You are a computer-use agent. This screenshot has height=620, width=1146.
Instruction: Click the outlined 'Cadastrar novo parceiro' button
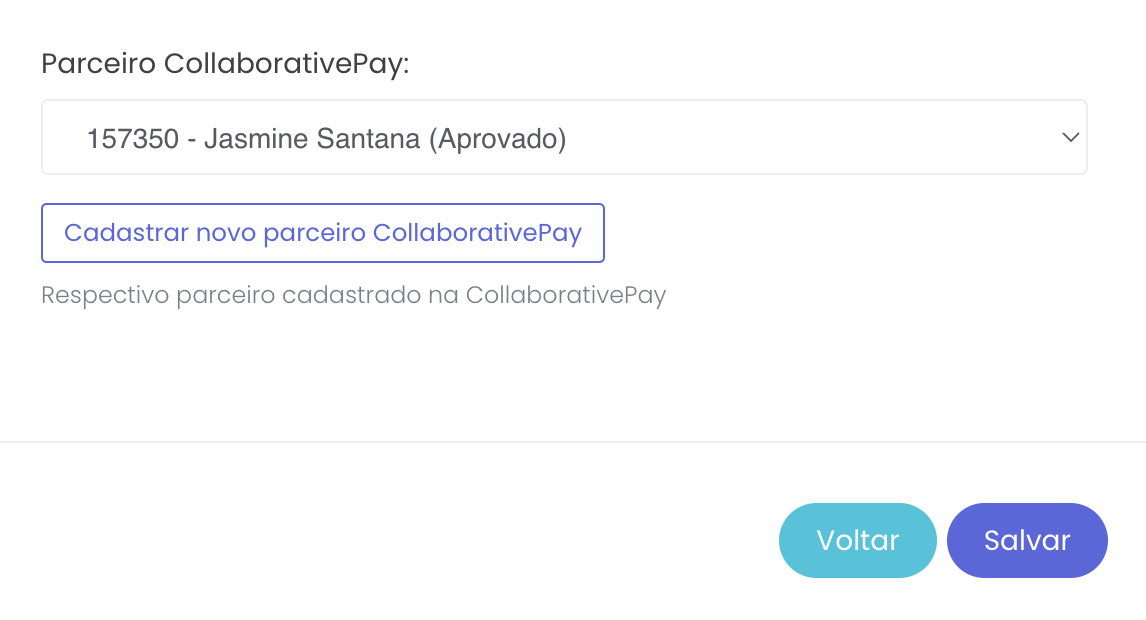pos(323,232)
